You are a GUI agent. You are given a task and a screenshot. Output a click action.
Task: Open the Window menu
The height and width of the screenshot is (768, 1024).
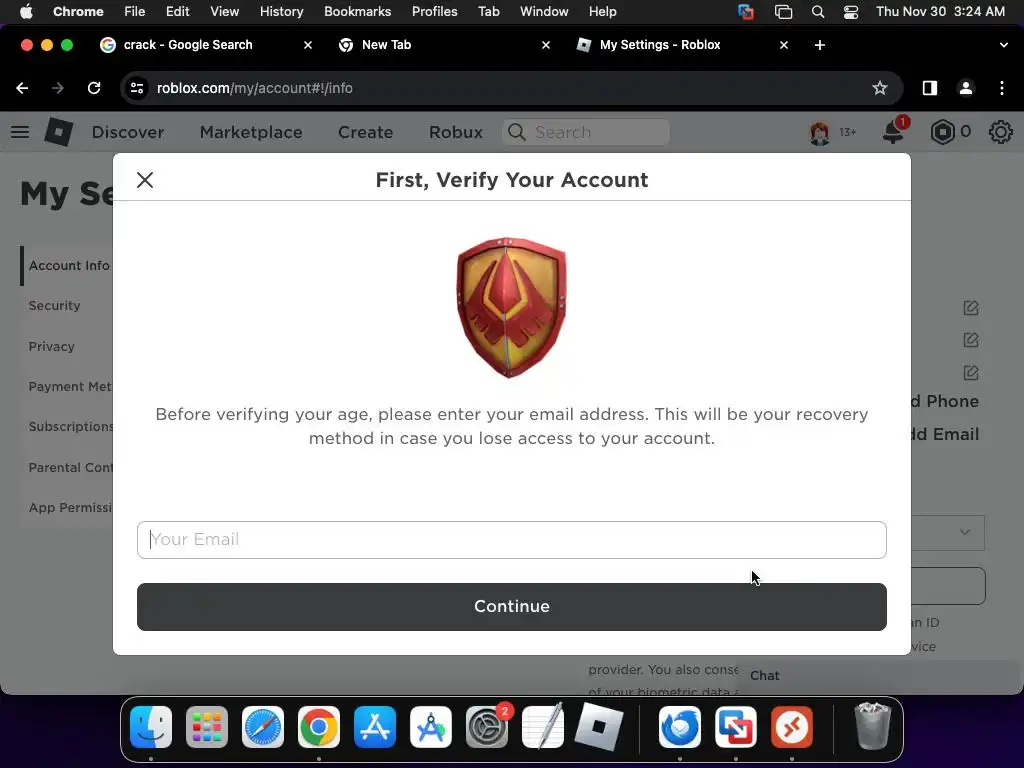tap(544, 11)
